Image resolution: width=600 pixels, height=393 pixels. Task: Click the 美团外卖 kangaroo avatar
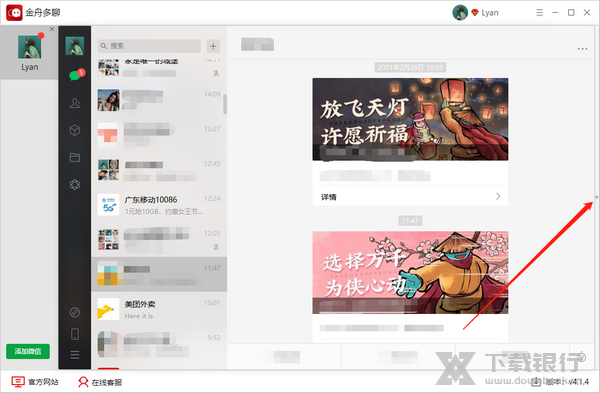(x=108, y=309)
